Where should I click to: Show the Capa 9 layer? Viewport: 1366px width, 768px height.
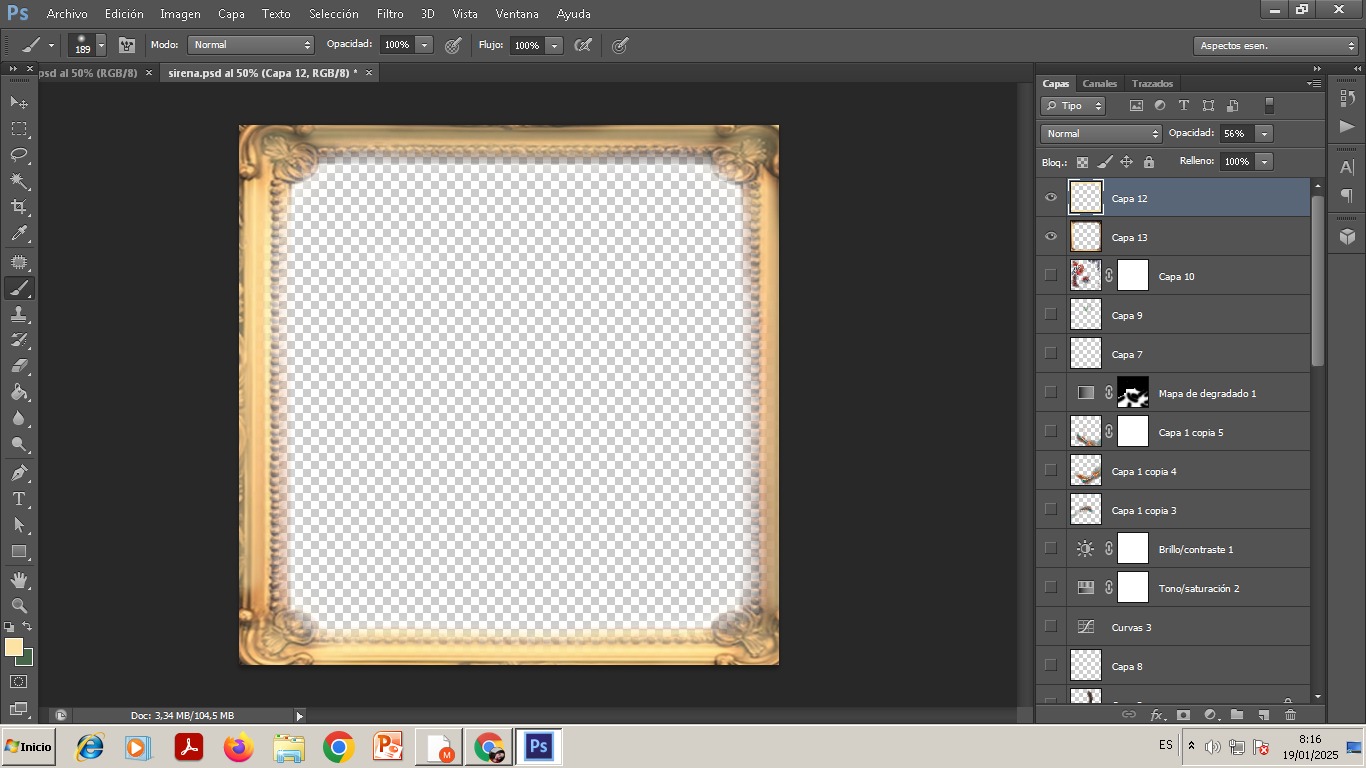(1050, 314)
